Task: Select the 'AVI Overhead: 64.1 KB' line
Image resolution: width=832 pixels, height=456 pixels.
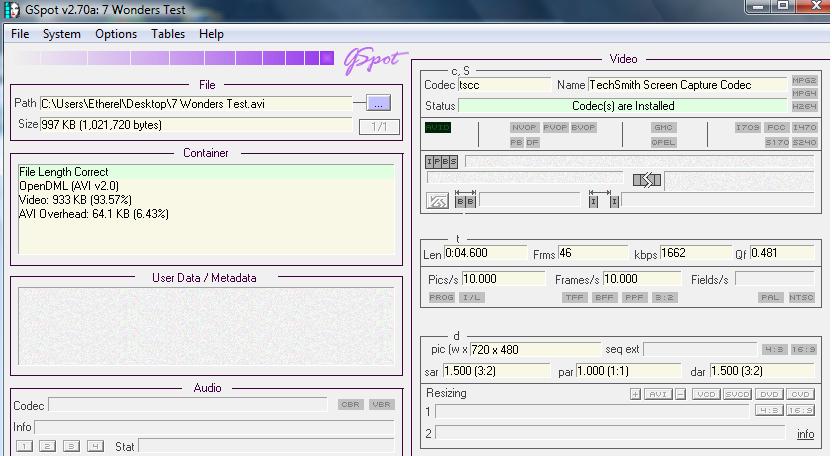Action: pyautogui.click(x=206, y=214)
